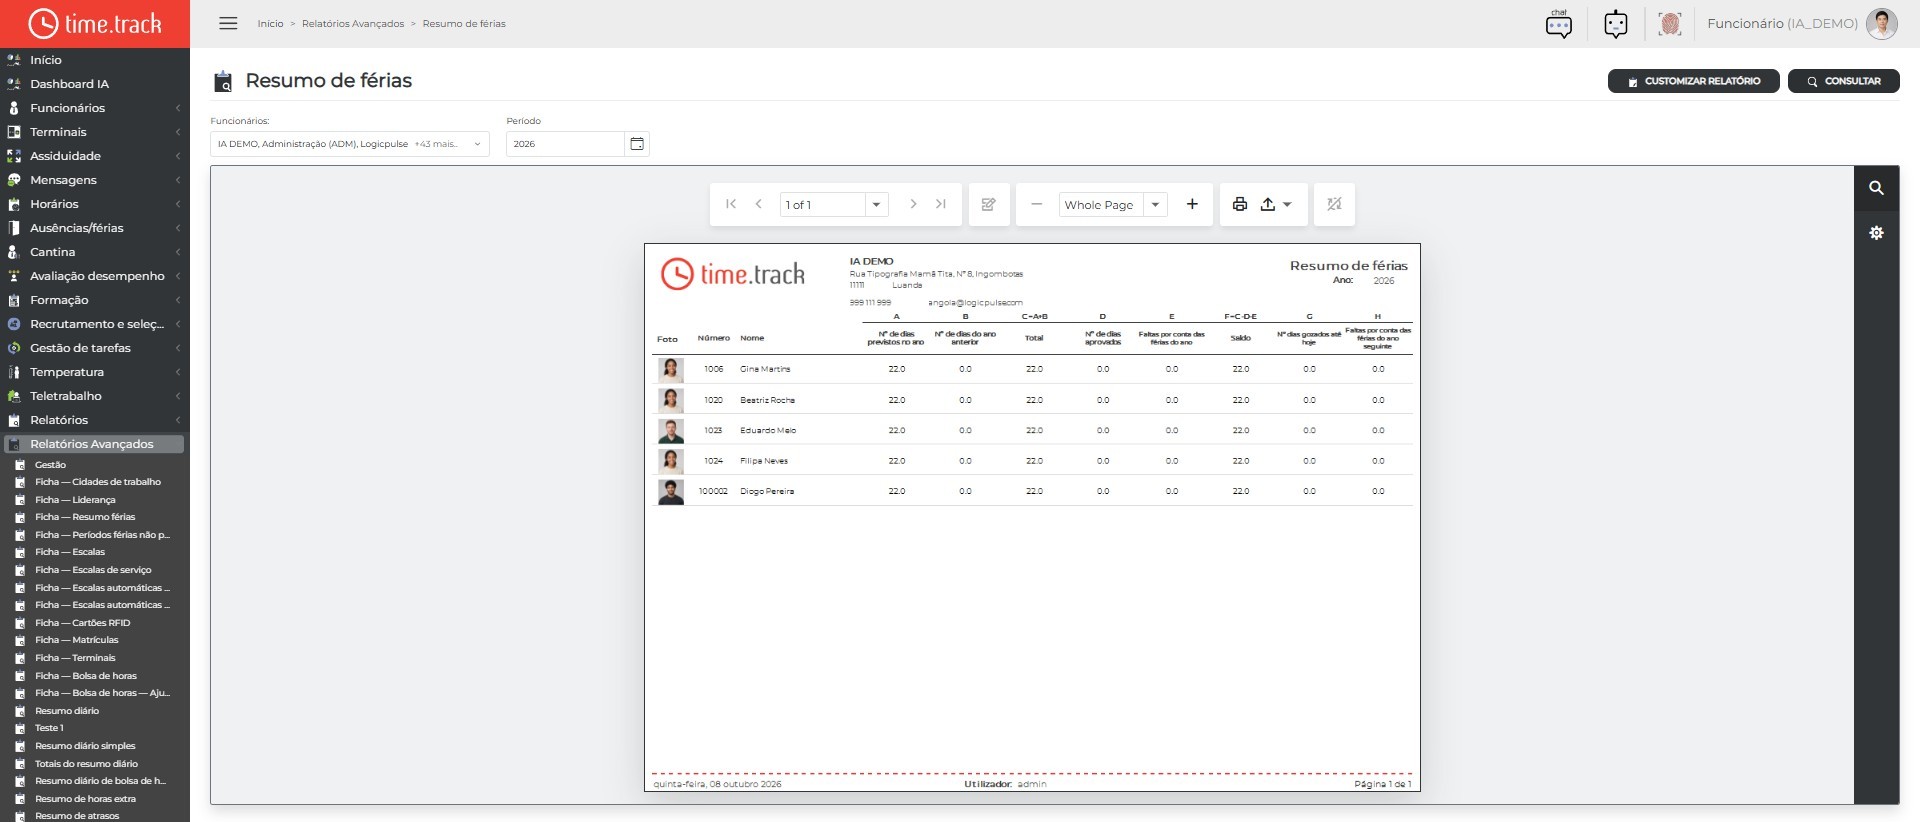
Task: Expand the Ausências/férias sidebar menu
Action: point(95,228)
